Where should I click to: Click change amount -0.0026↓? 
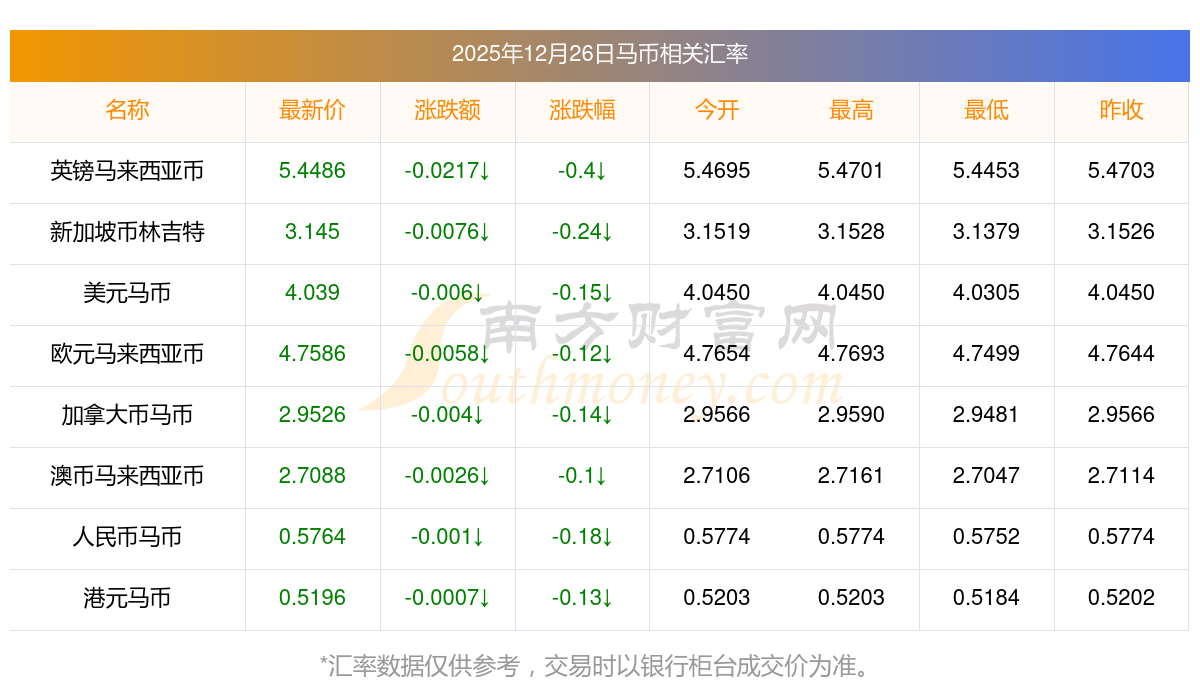click(447, 476)
